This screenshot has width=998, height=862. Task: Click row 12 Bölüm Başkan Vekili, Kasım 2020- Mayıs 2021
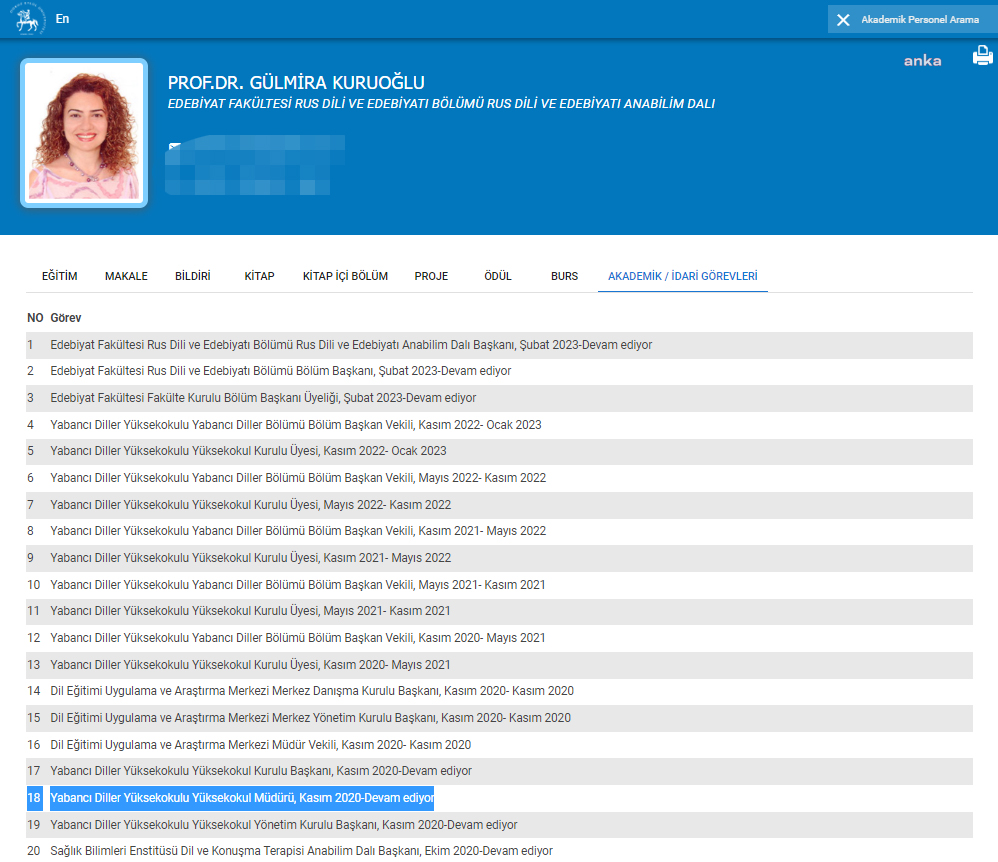[499, 638]
